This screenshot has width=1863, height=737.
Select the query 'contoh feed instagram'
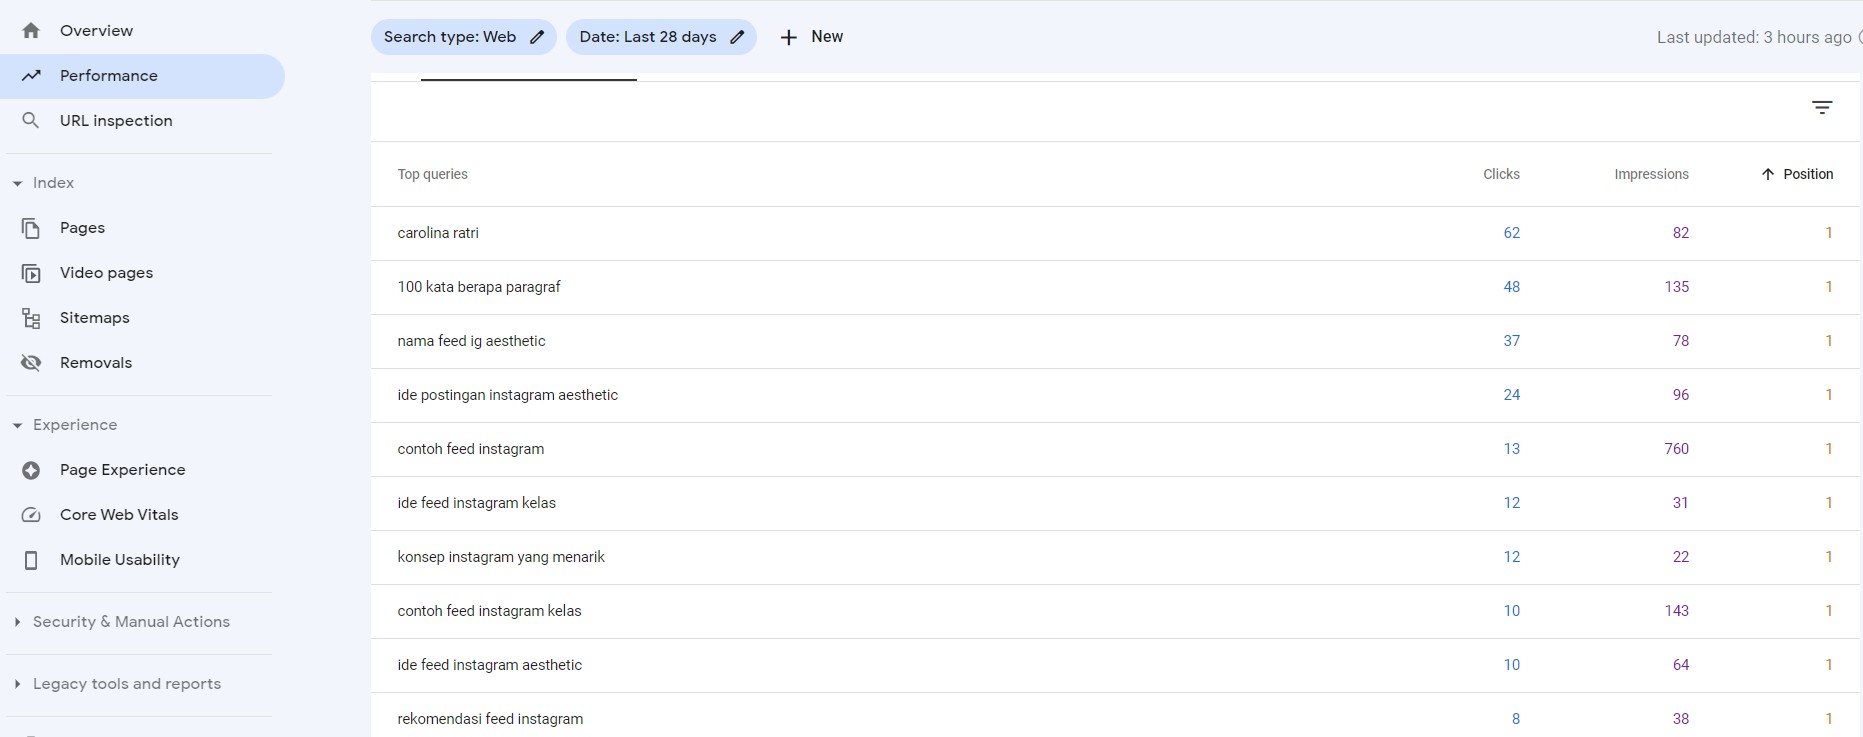click(x=471, y=449)
